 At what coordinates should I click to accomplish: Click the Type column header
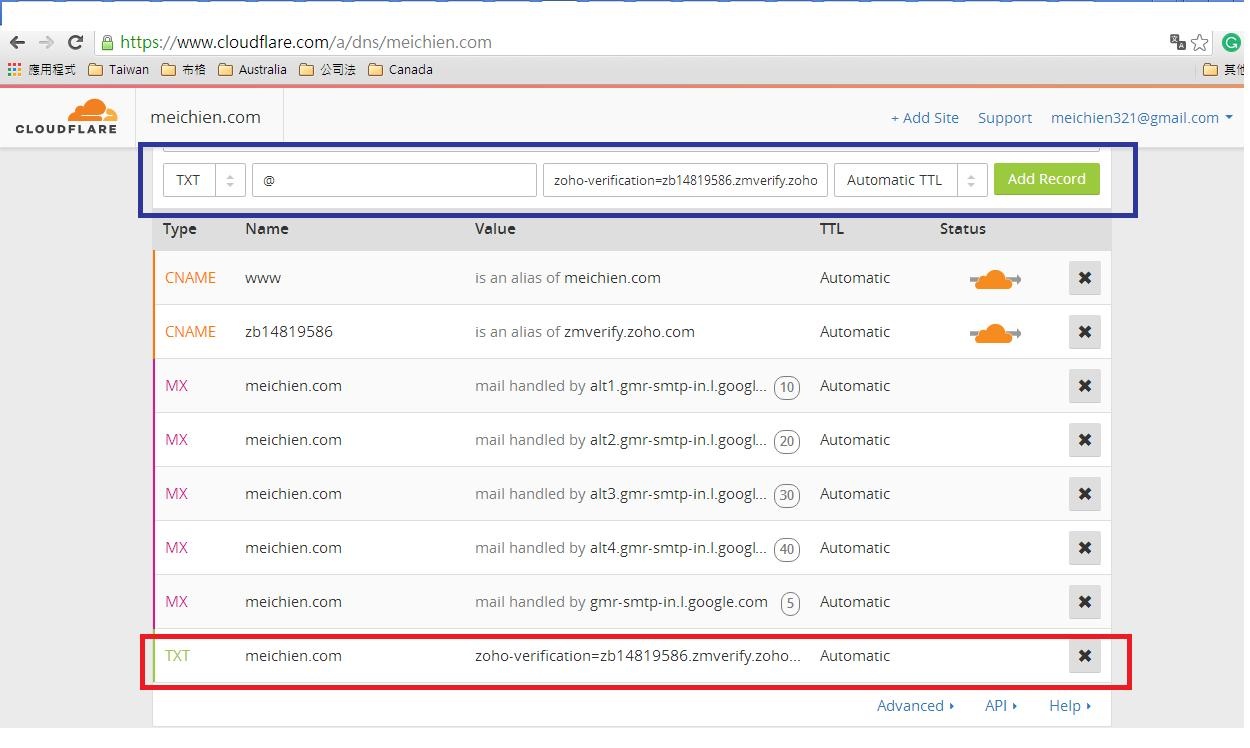[180, 229]
